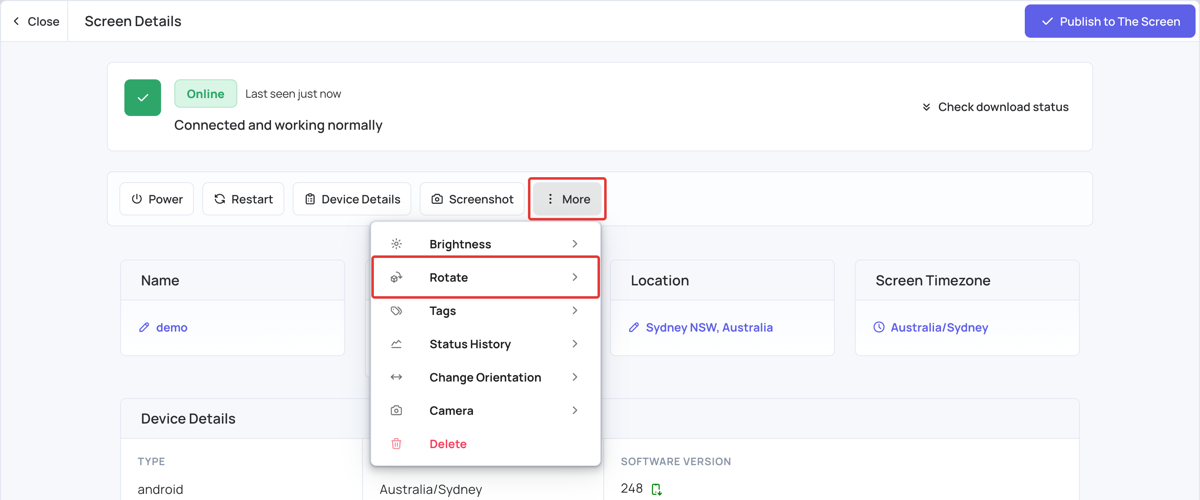Click Last seen just now text
Viewport: 1200px width, 500px height.
[x=293, y=93]
